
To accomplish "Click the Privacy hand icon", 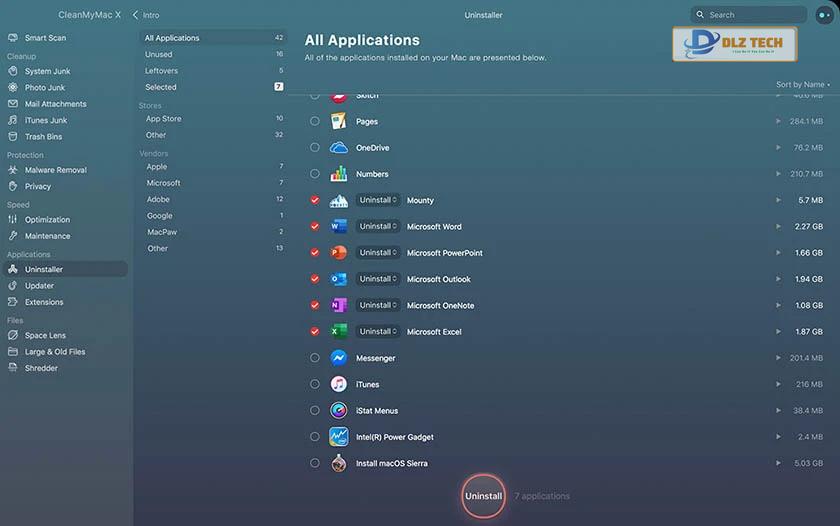I will tap(13, 186).
